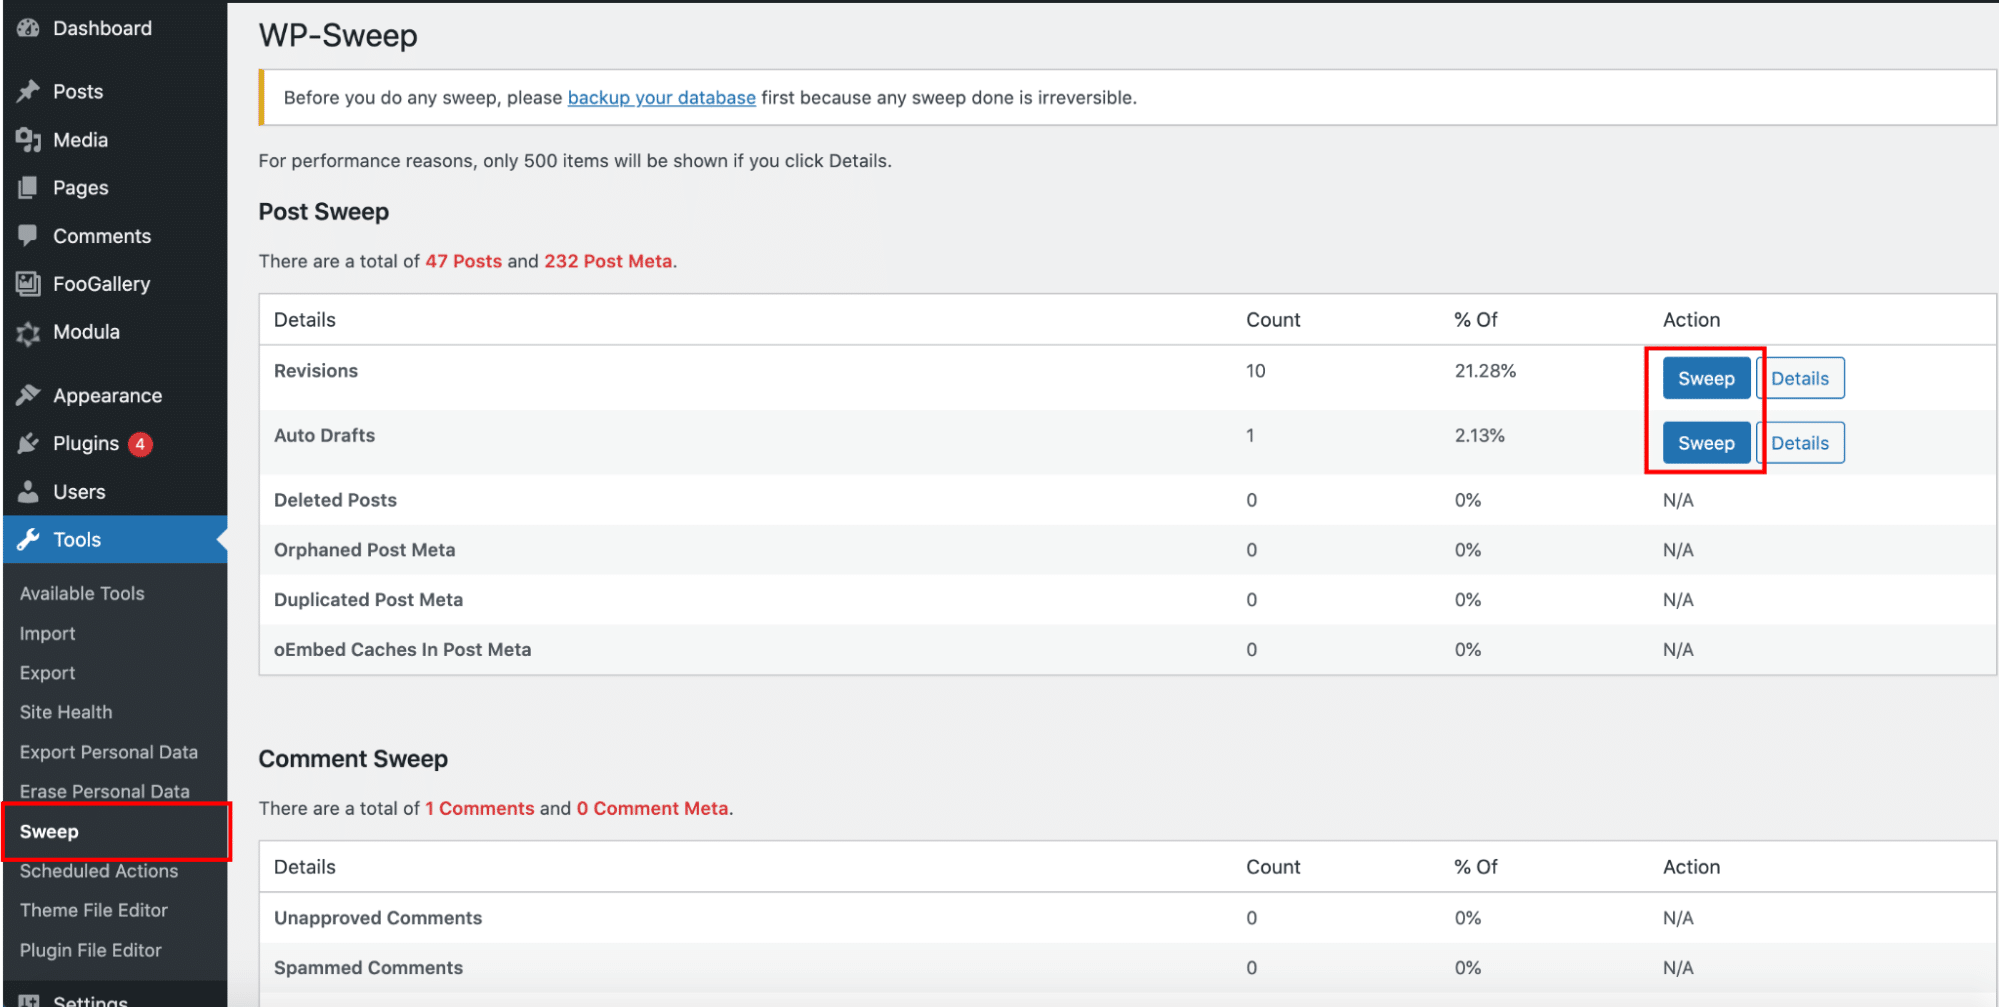Image resolution: width=1999 pixels, height=1008 pixels.
Task: Click the Post Sweep heading
Action: 323,212
